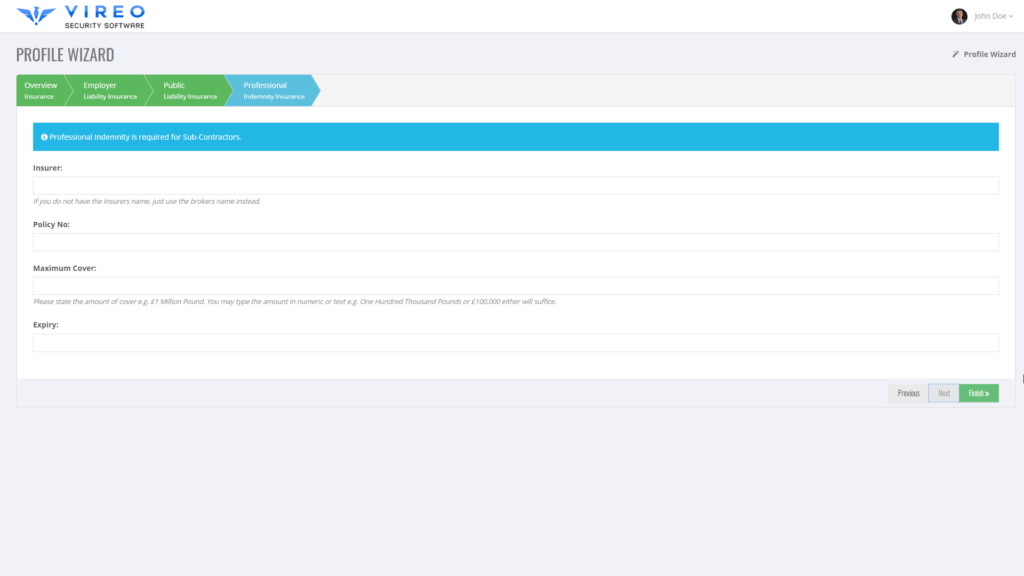Click the Next button
The width and height of the screenshot is (1024, 576).
(944, 392)
